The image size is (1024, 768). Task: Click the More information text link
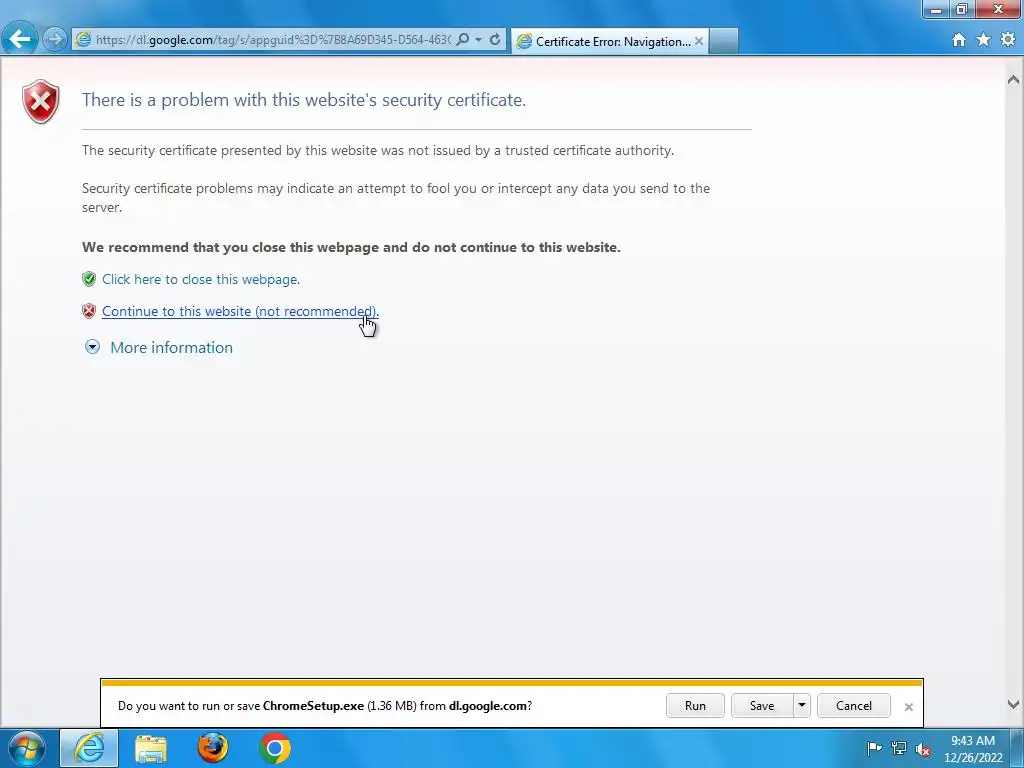click(172, 347)
